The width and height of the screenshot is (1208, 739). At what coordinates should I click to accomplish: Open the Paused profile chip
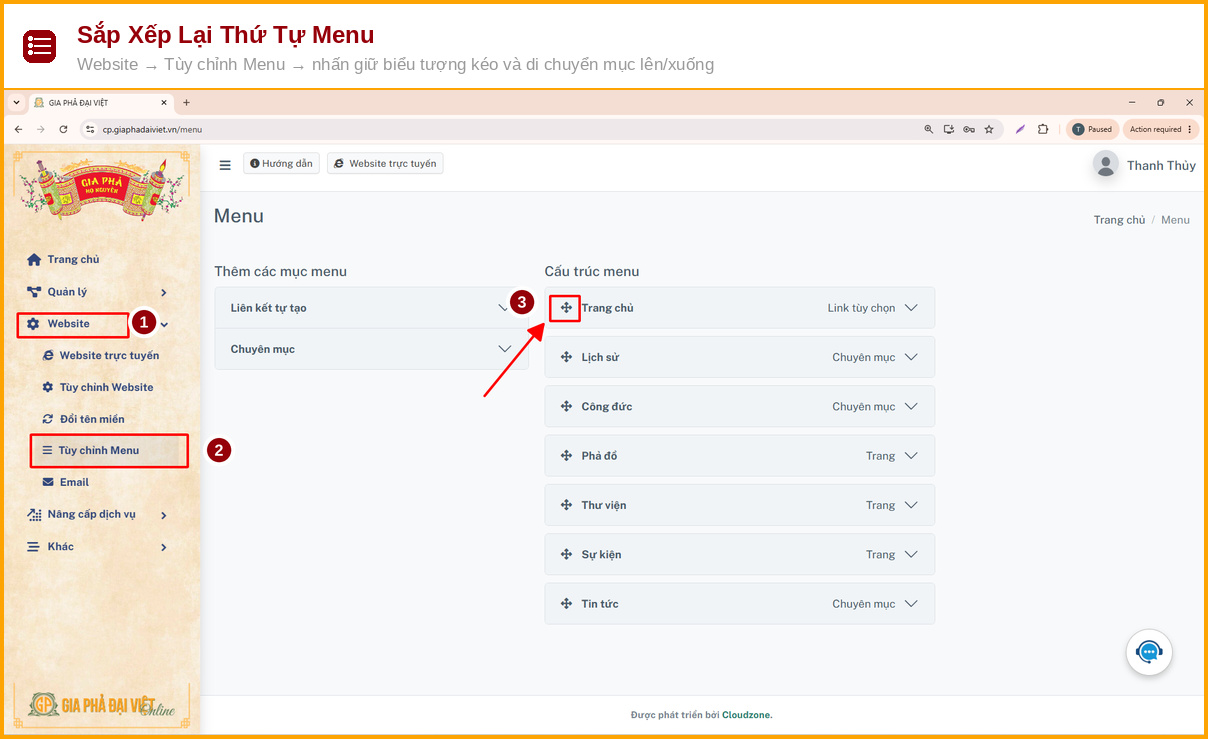[x=1092, y=129]
